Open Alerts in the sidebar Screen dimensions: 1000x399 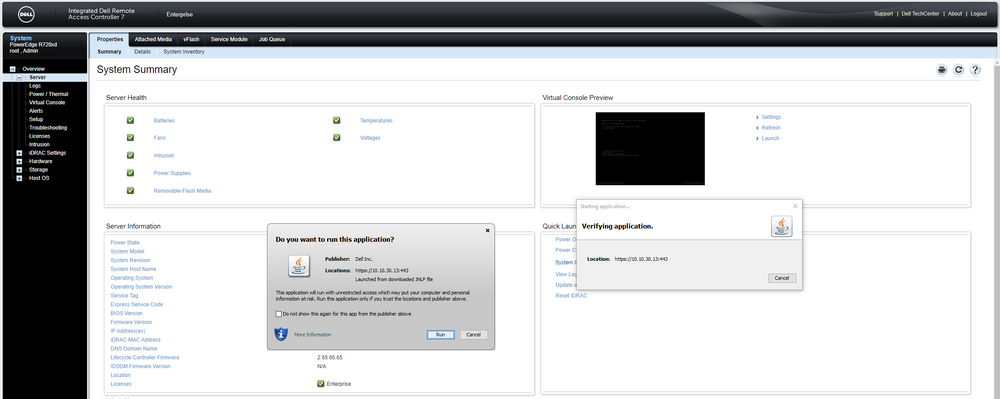tap(36, 111)
